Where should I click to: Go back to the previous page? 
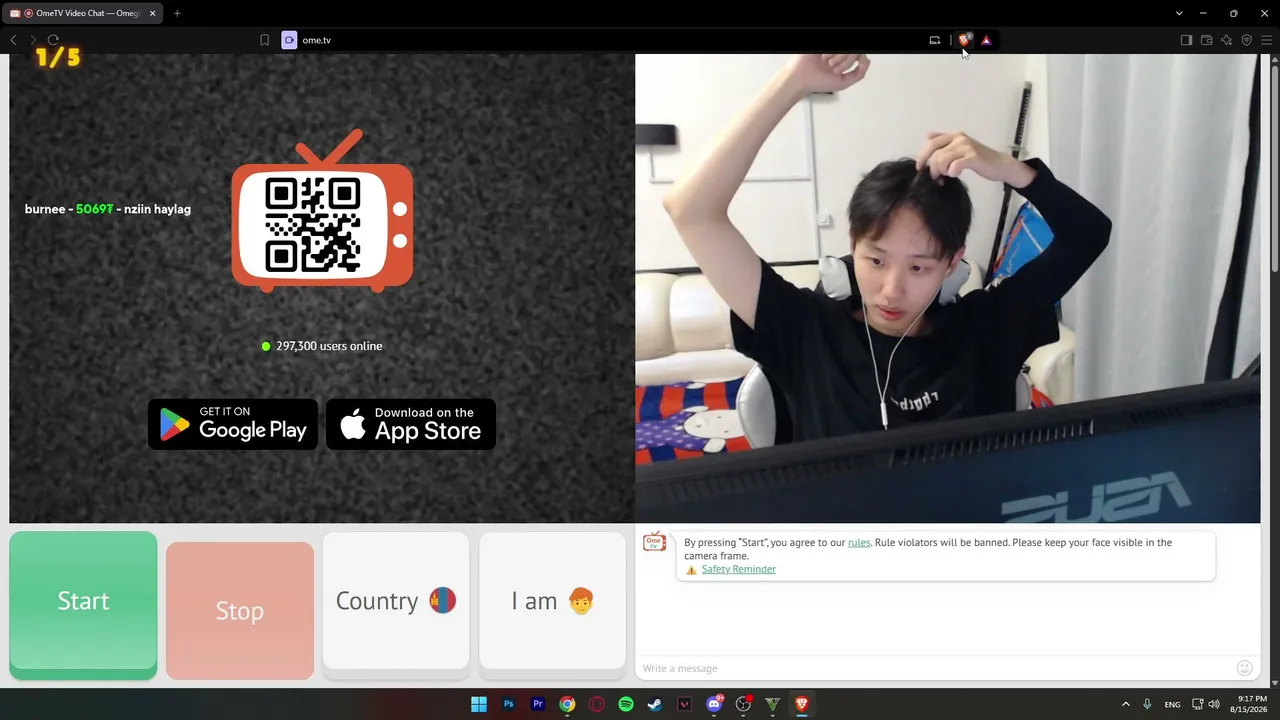[13, 40]
